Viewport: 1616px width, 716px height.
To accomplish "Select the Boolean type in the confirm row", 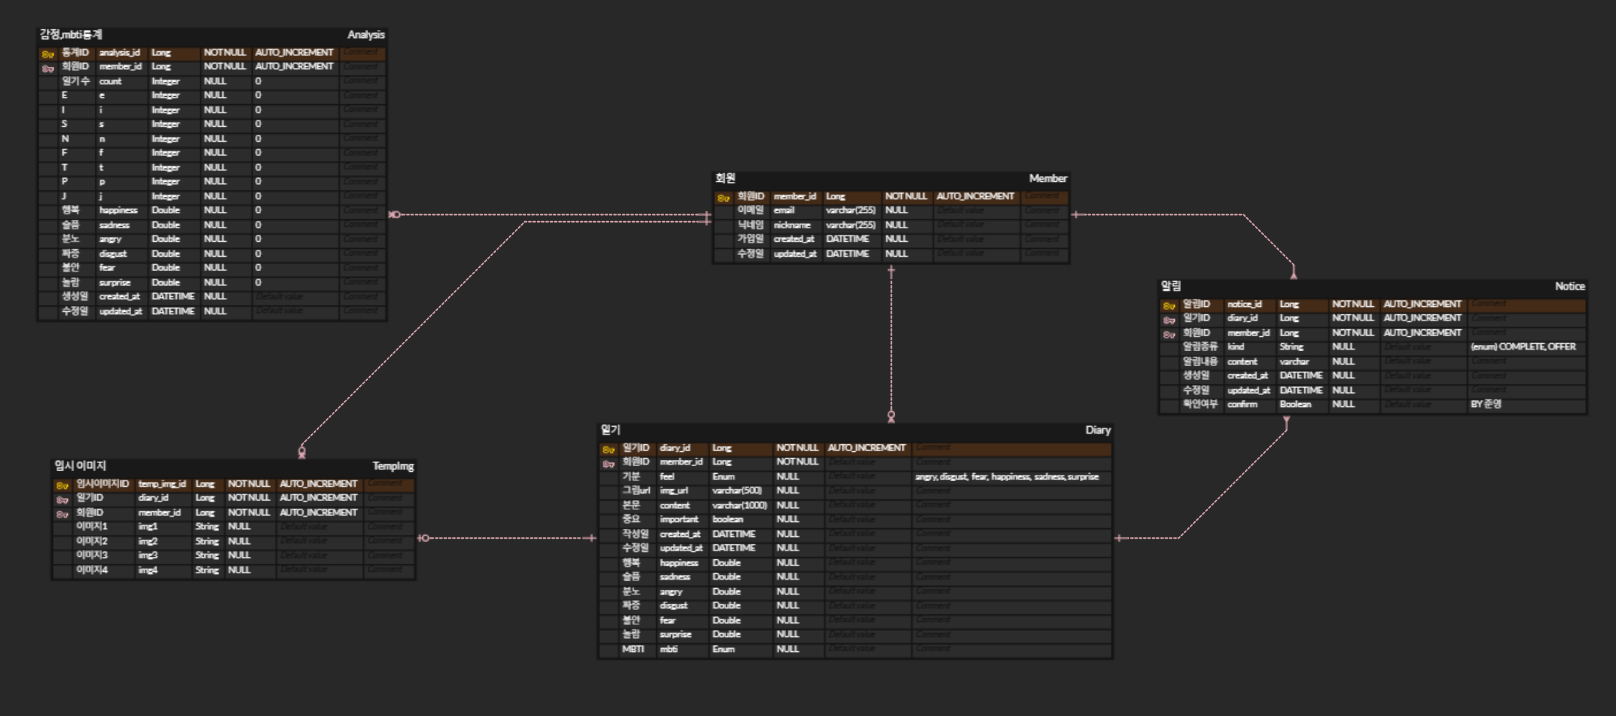I will tap(1295, 405).
